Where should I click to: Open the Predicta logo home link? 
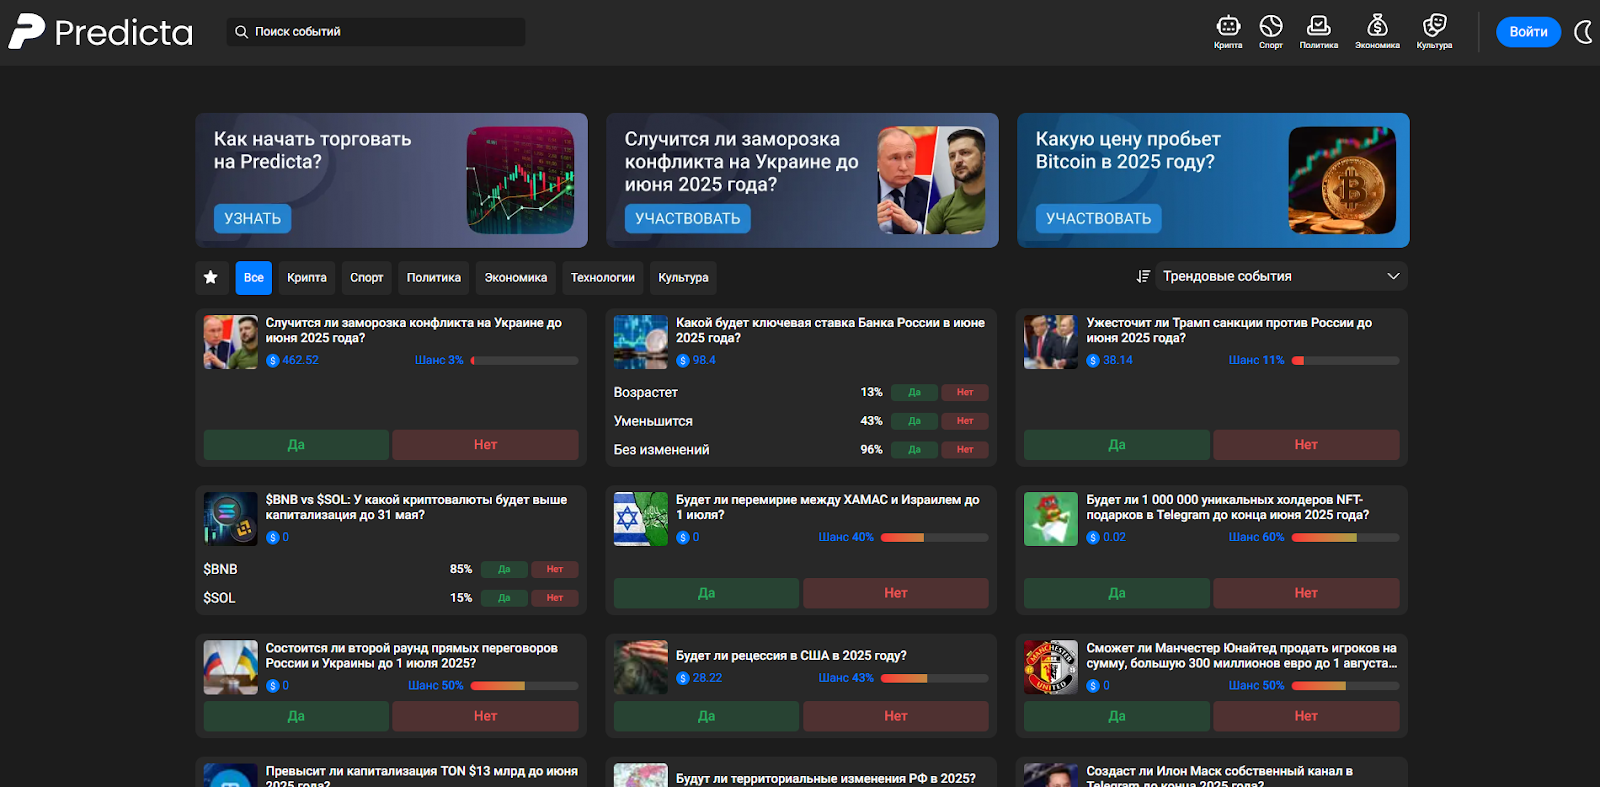100,32
